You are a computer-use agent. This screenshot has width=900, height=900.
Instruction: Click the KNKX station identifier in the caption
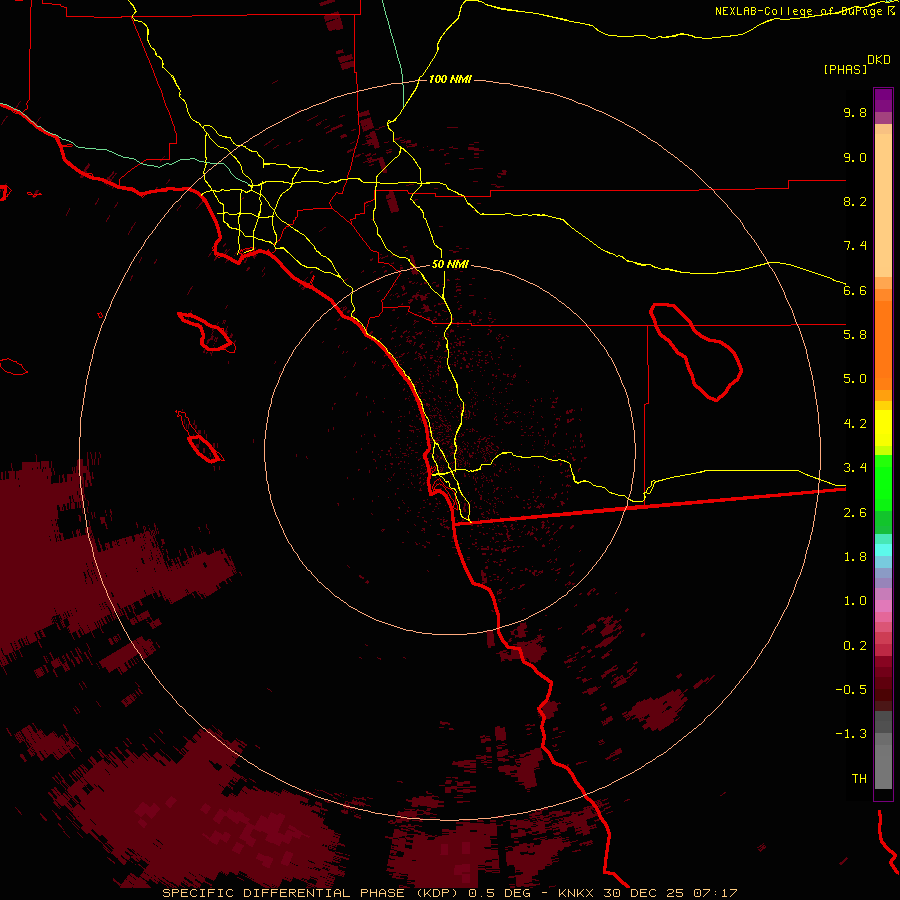576,893
